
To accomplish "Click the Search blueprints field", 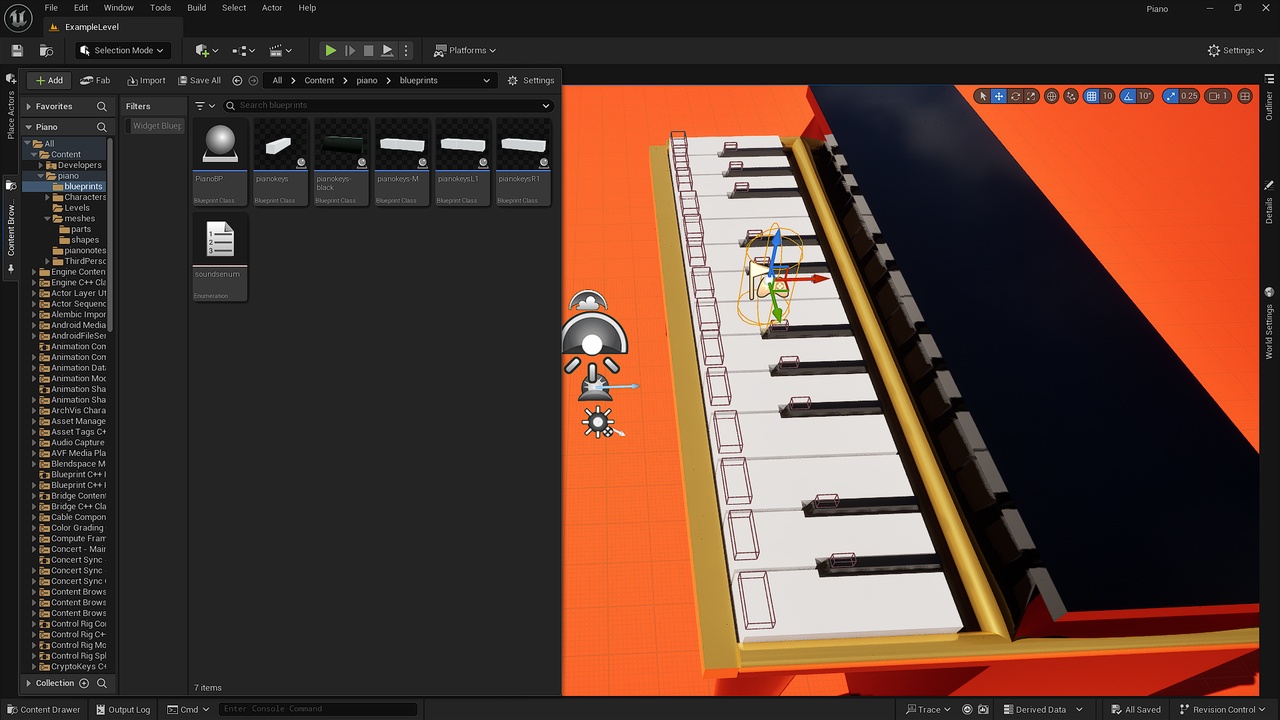I will 388,105.
